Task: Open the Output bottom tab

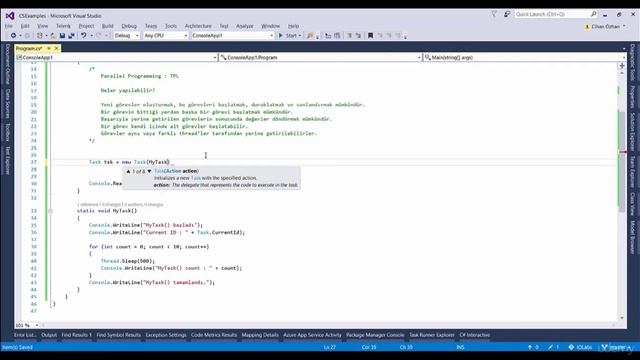Action: click(x=49, y=335)
